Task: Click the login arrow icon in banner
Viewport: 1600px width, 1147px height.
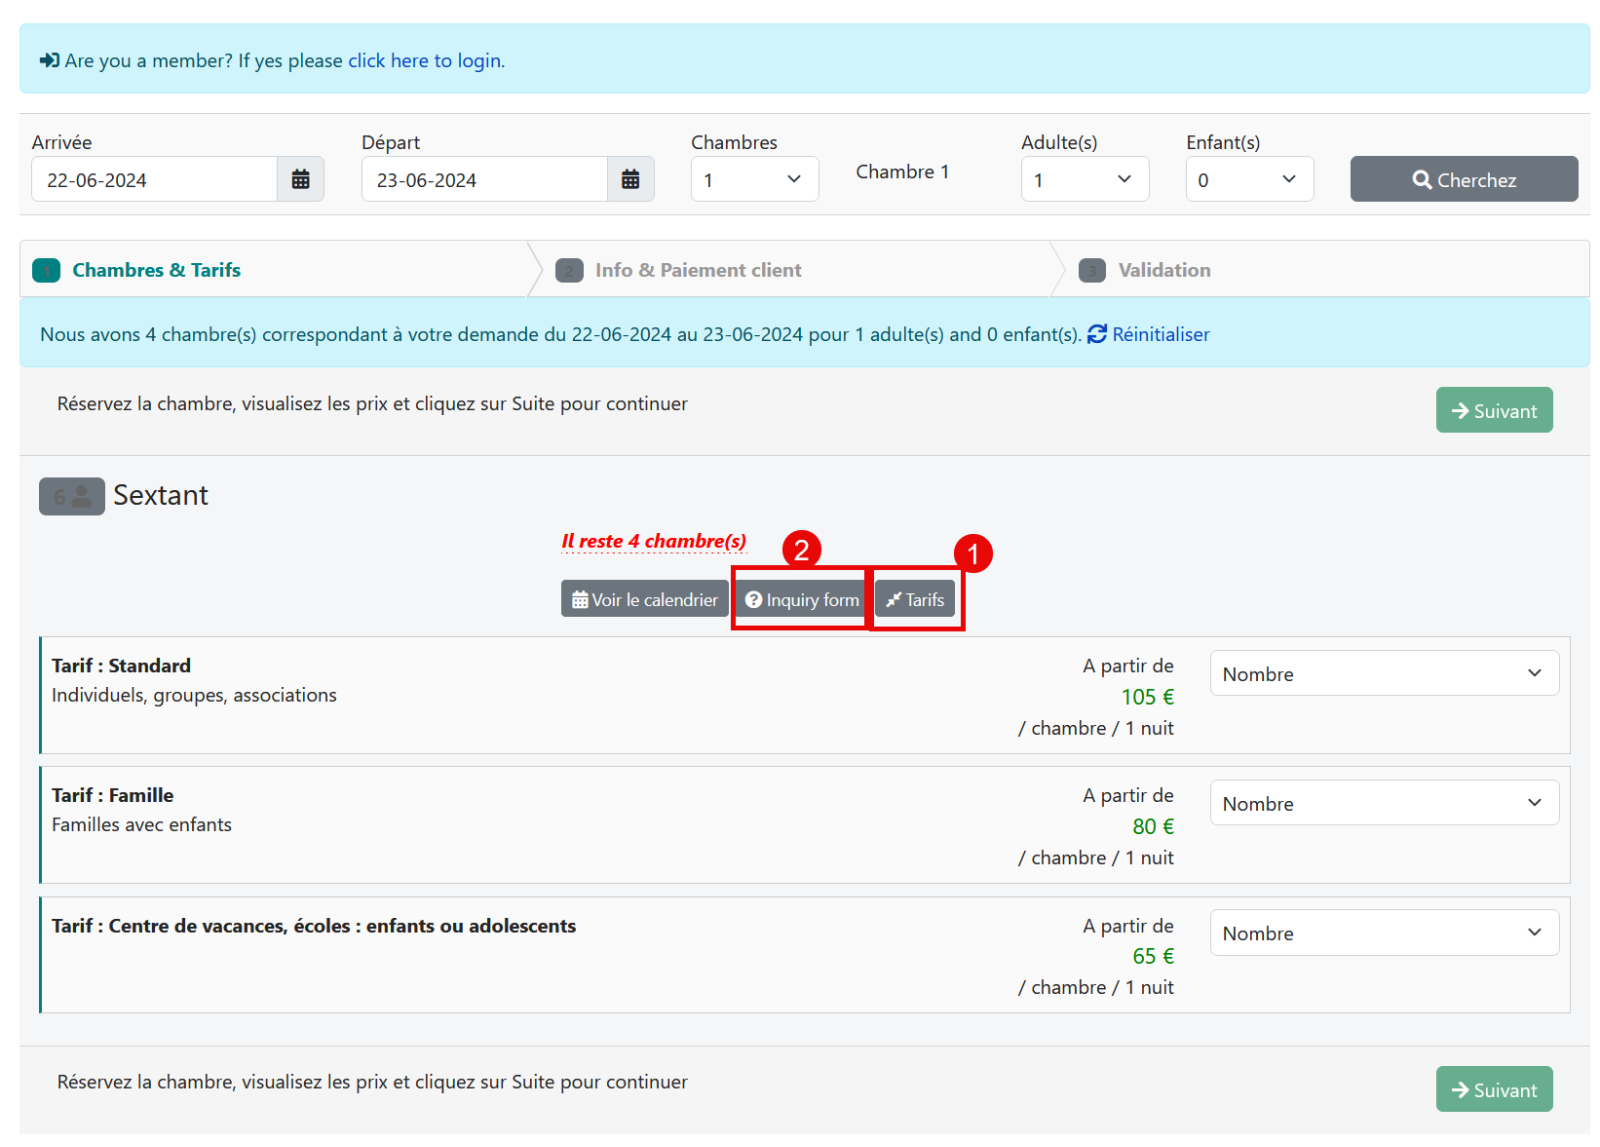Action: 49,61
